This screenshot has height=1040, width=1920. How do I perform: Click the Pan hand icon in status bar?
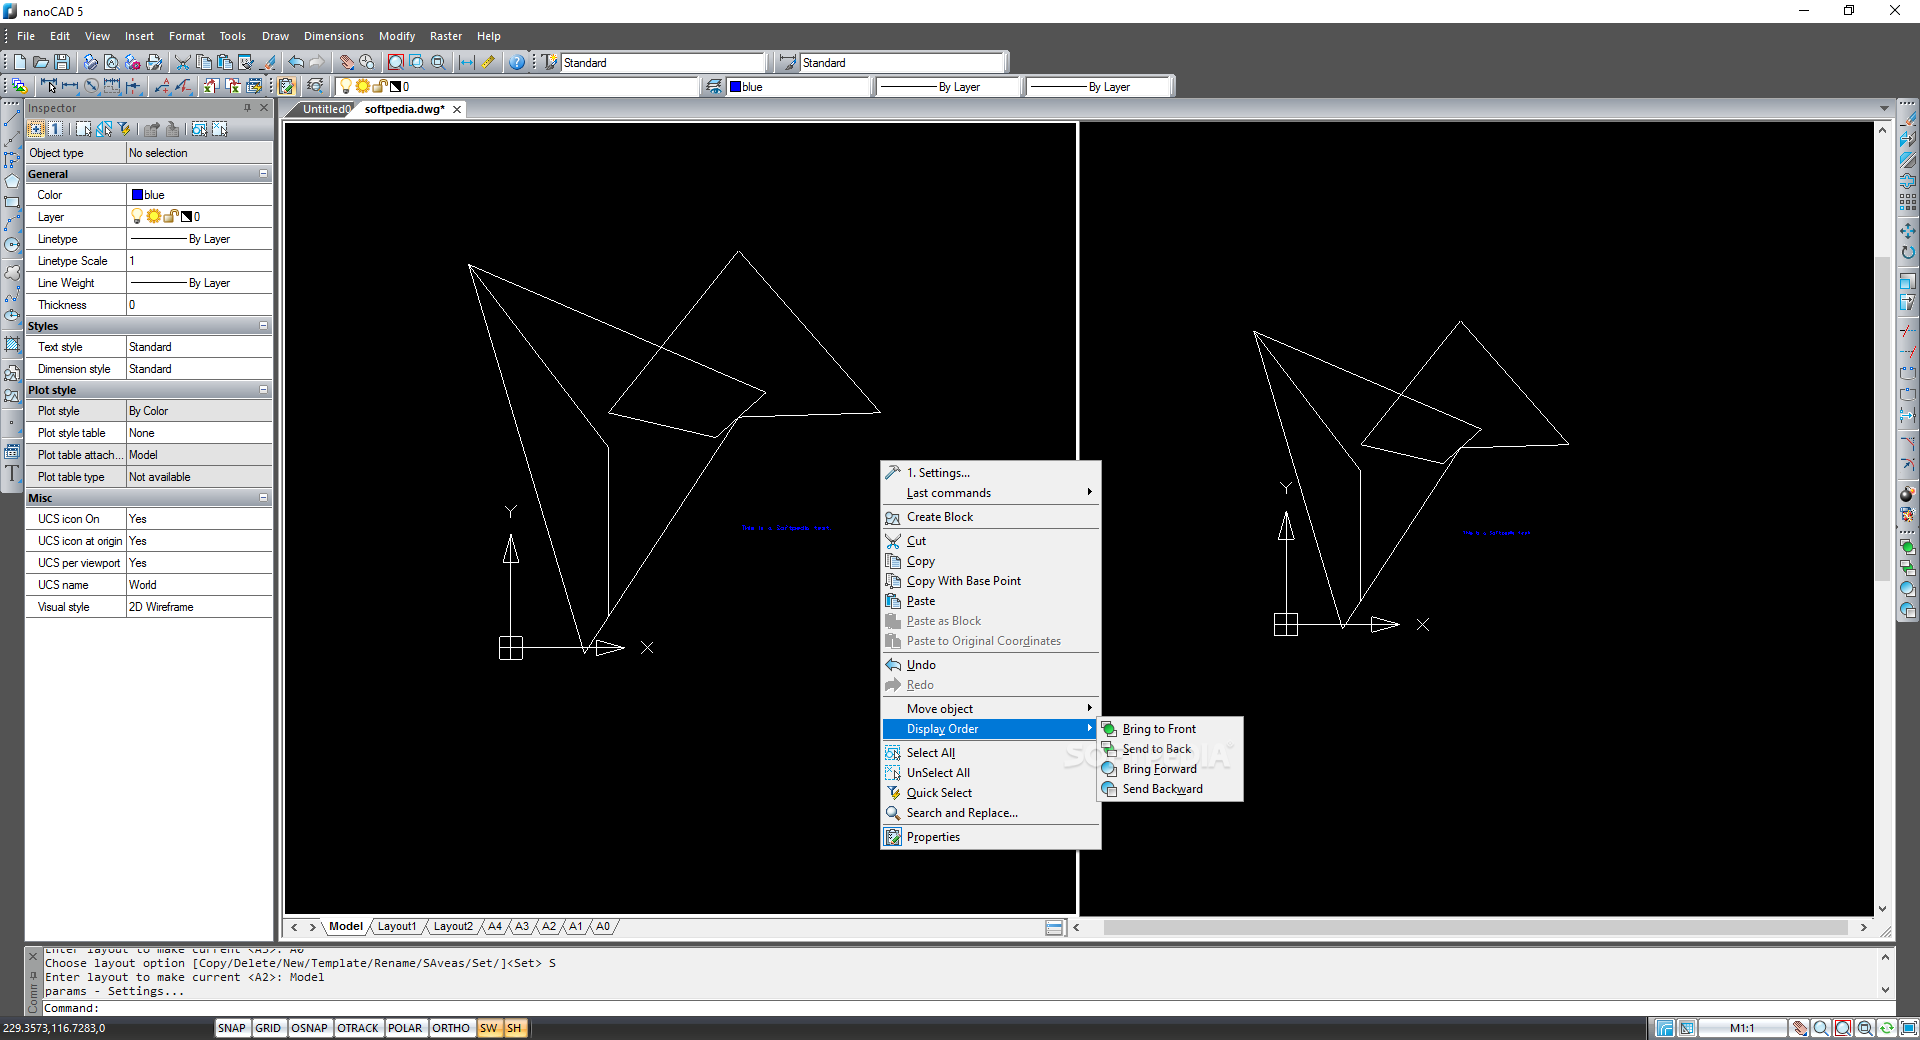(x=1799, y=1028)
